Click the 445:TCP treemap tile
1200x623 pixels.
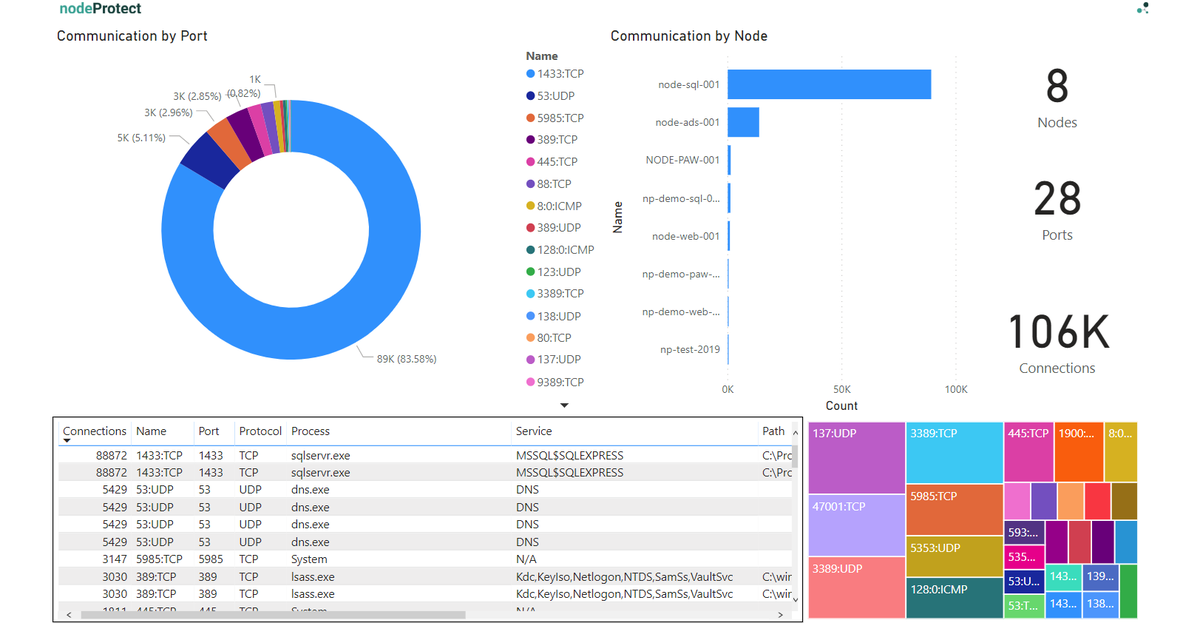click(1028, 451)
